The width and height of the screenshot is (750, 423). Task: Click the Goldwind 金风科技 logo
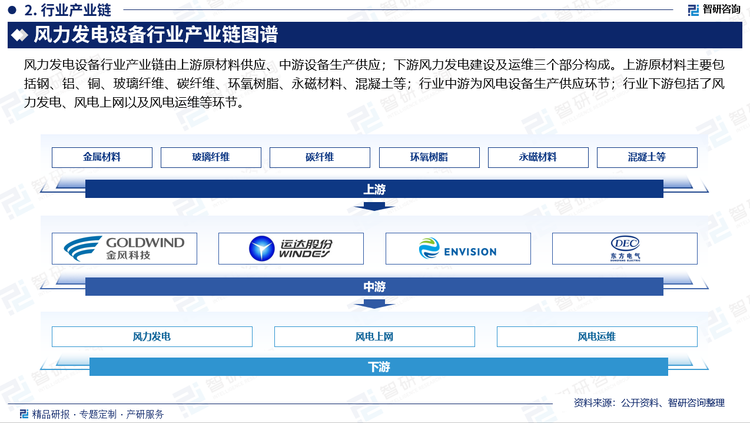click(124, 249)
